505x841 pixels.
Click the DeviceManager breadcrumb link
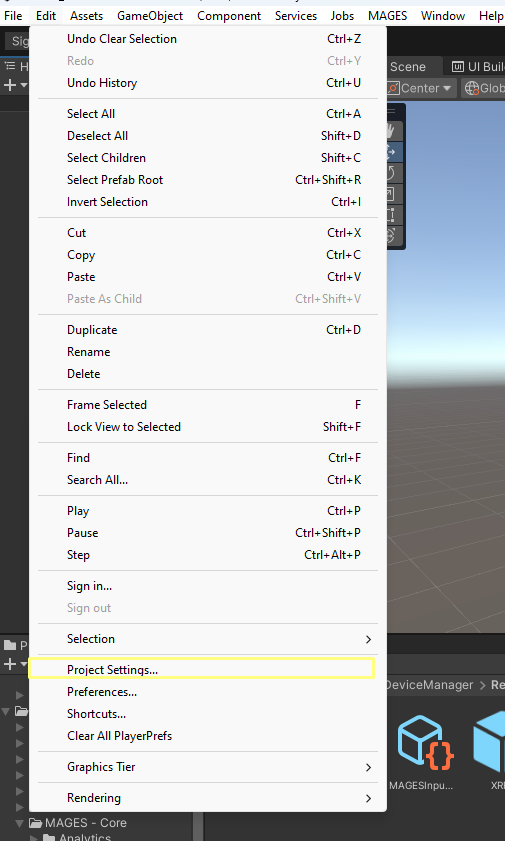(429, 685)
